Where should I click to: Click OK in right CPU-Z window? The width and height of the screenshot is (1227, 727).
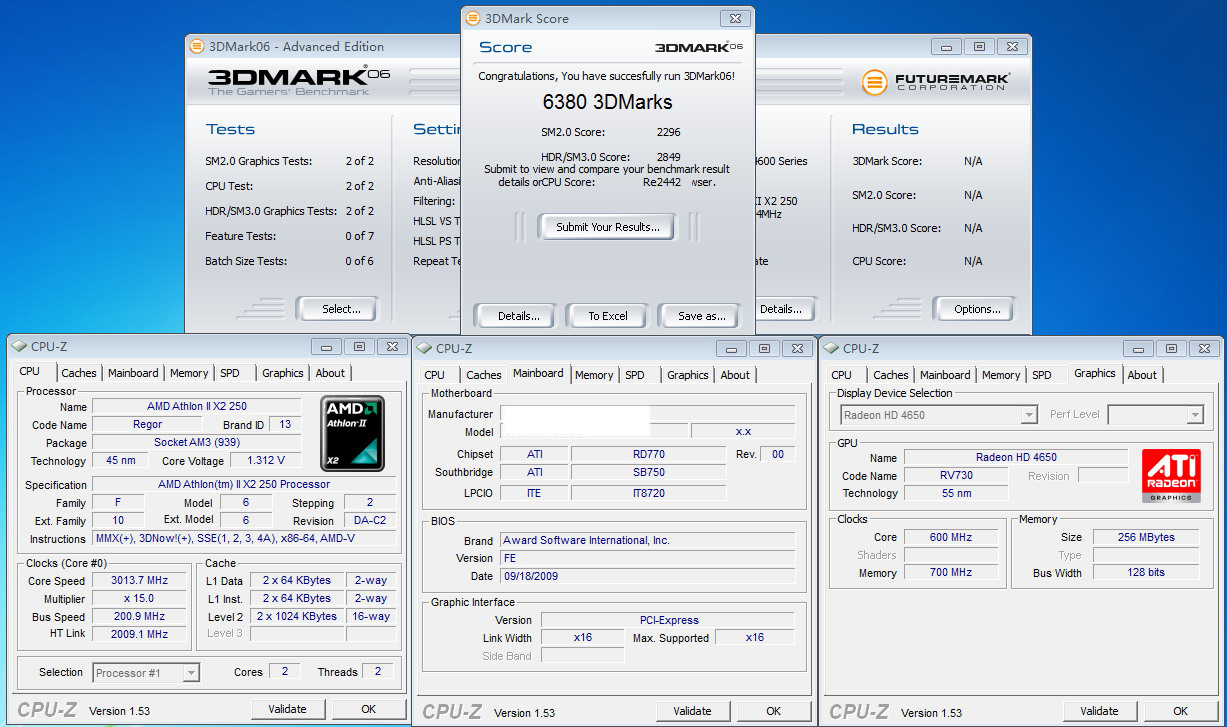click(1180, 711)
